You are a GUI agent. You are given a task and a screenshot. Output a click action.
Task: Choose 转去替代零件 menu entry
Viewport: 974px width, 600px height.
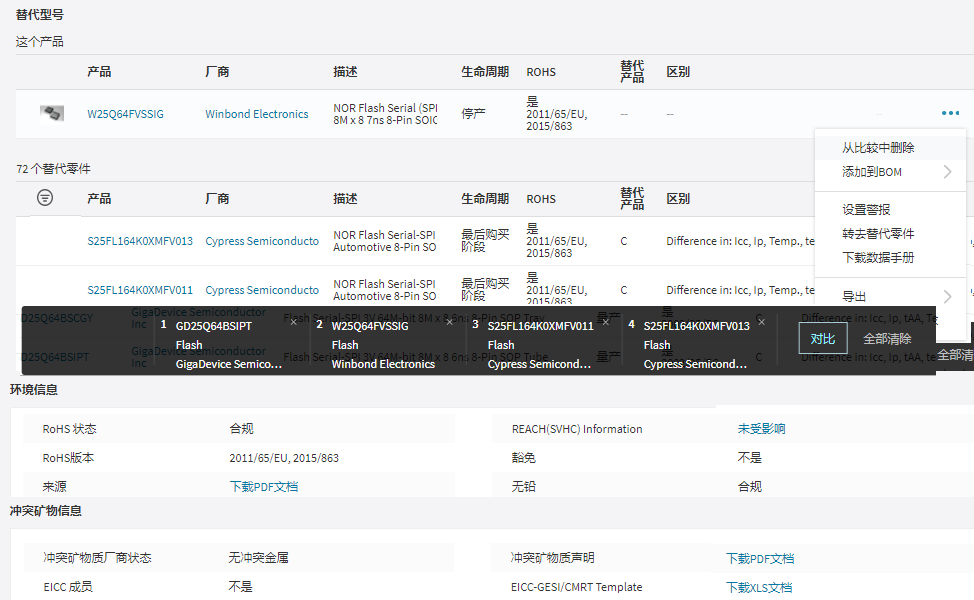(x=878, y=234)
